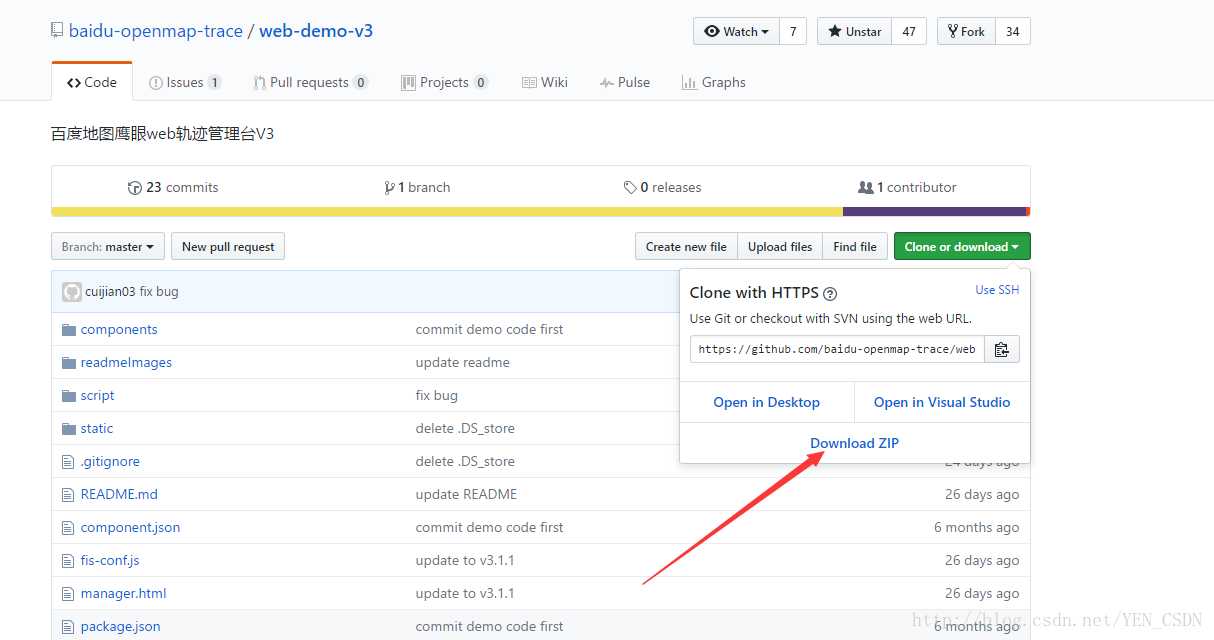Image resolution: width=1214 pixels, height=640 pixels.
Task: Open the Branch: master dropdown
Action: (x=108, y=247)
